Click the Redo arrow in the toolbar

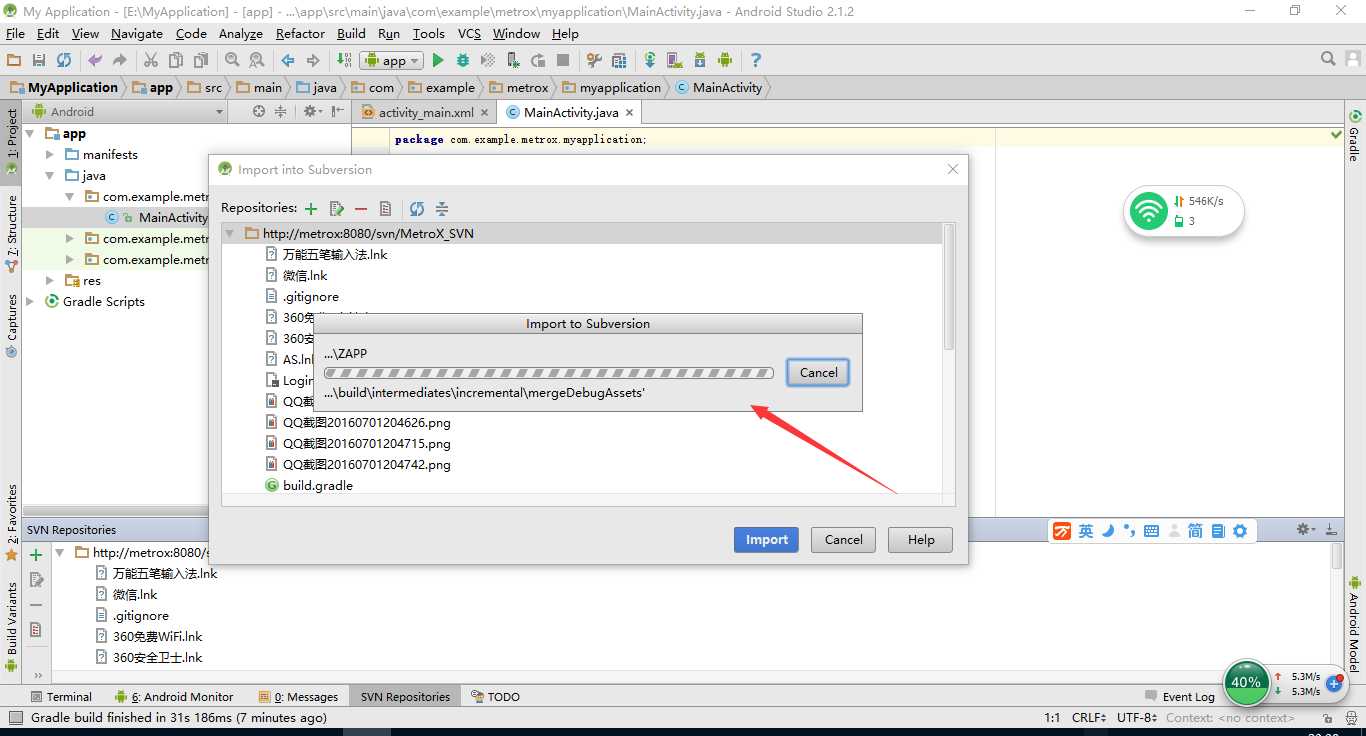(x=120, y=60)
